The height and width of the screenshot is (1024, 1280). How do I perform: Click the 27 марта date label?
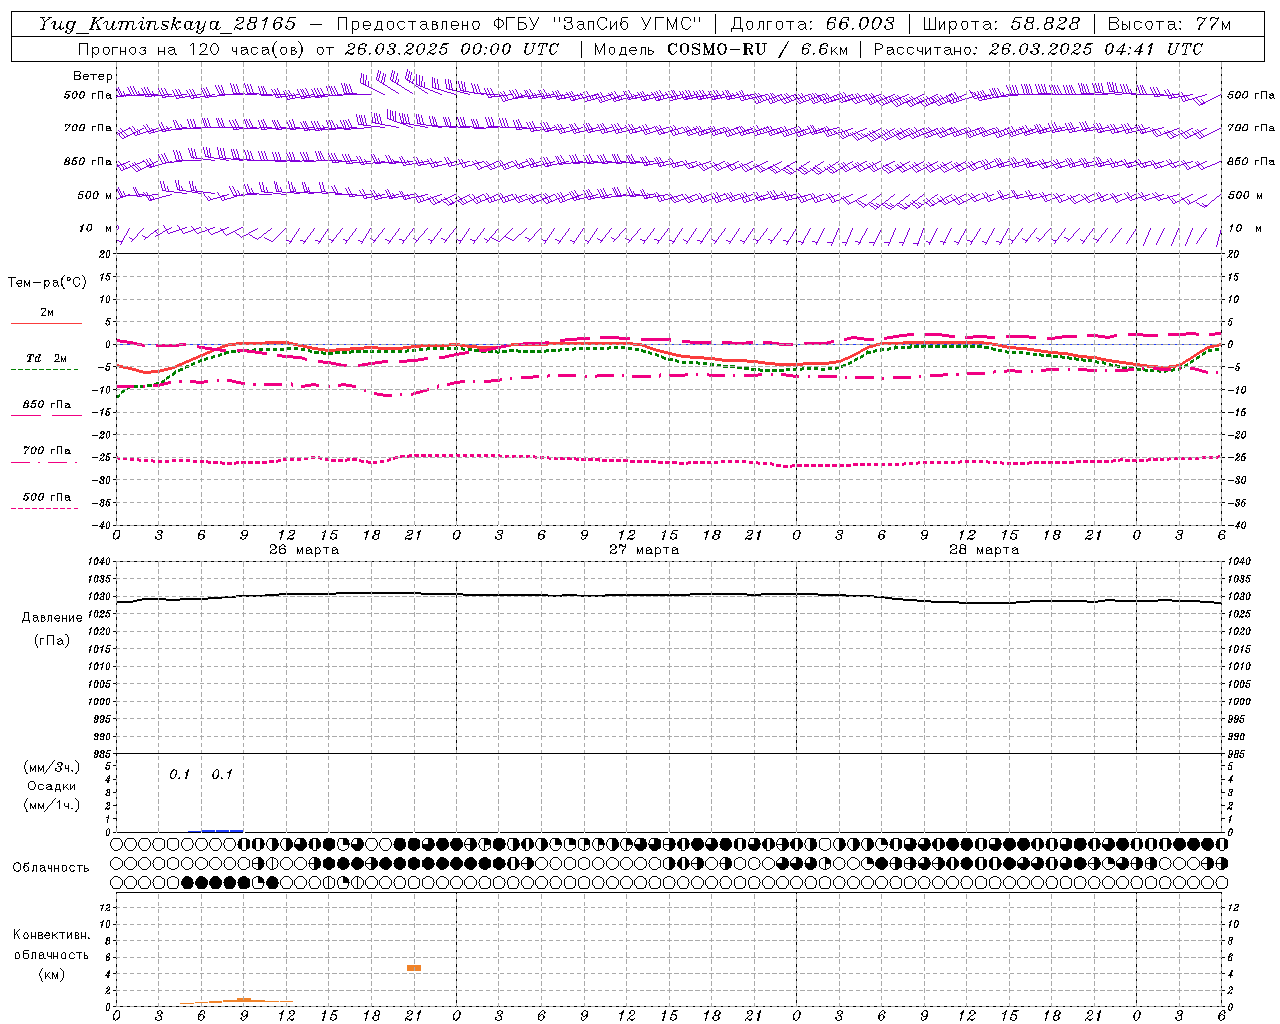coord(644,550)
